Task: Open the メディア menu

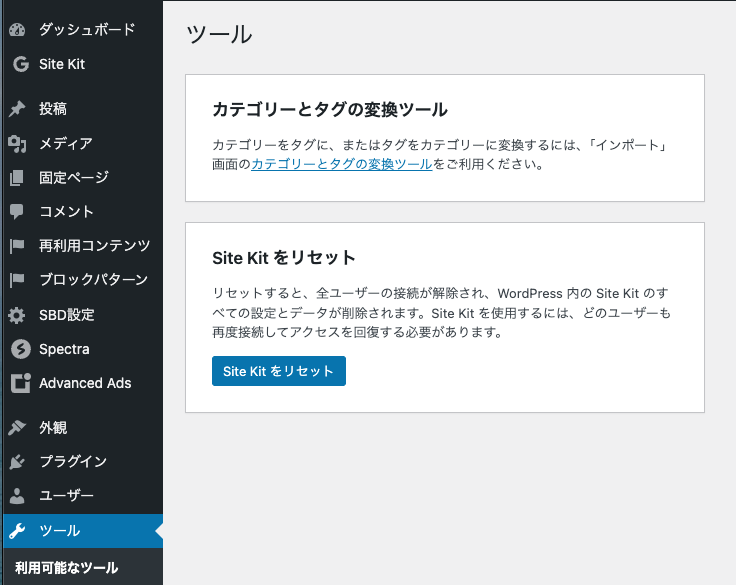Action: [x=83, y=144]
